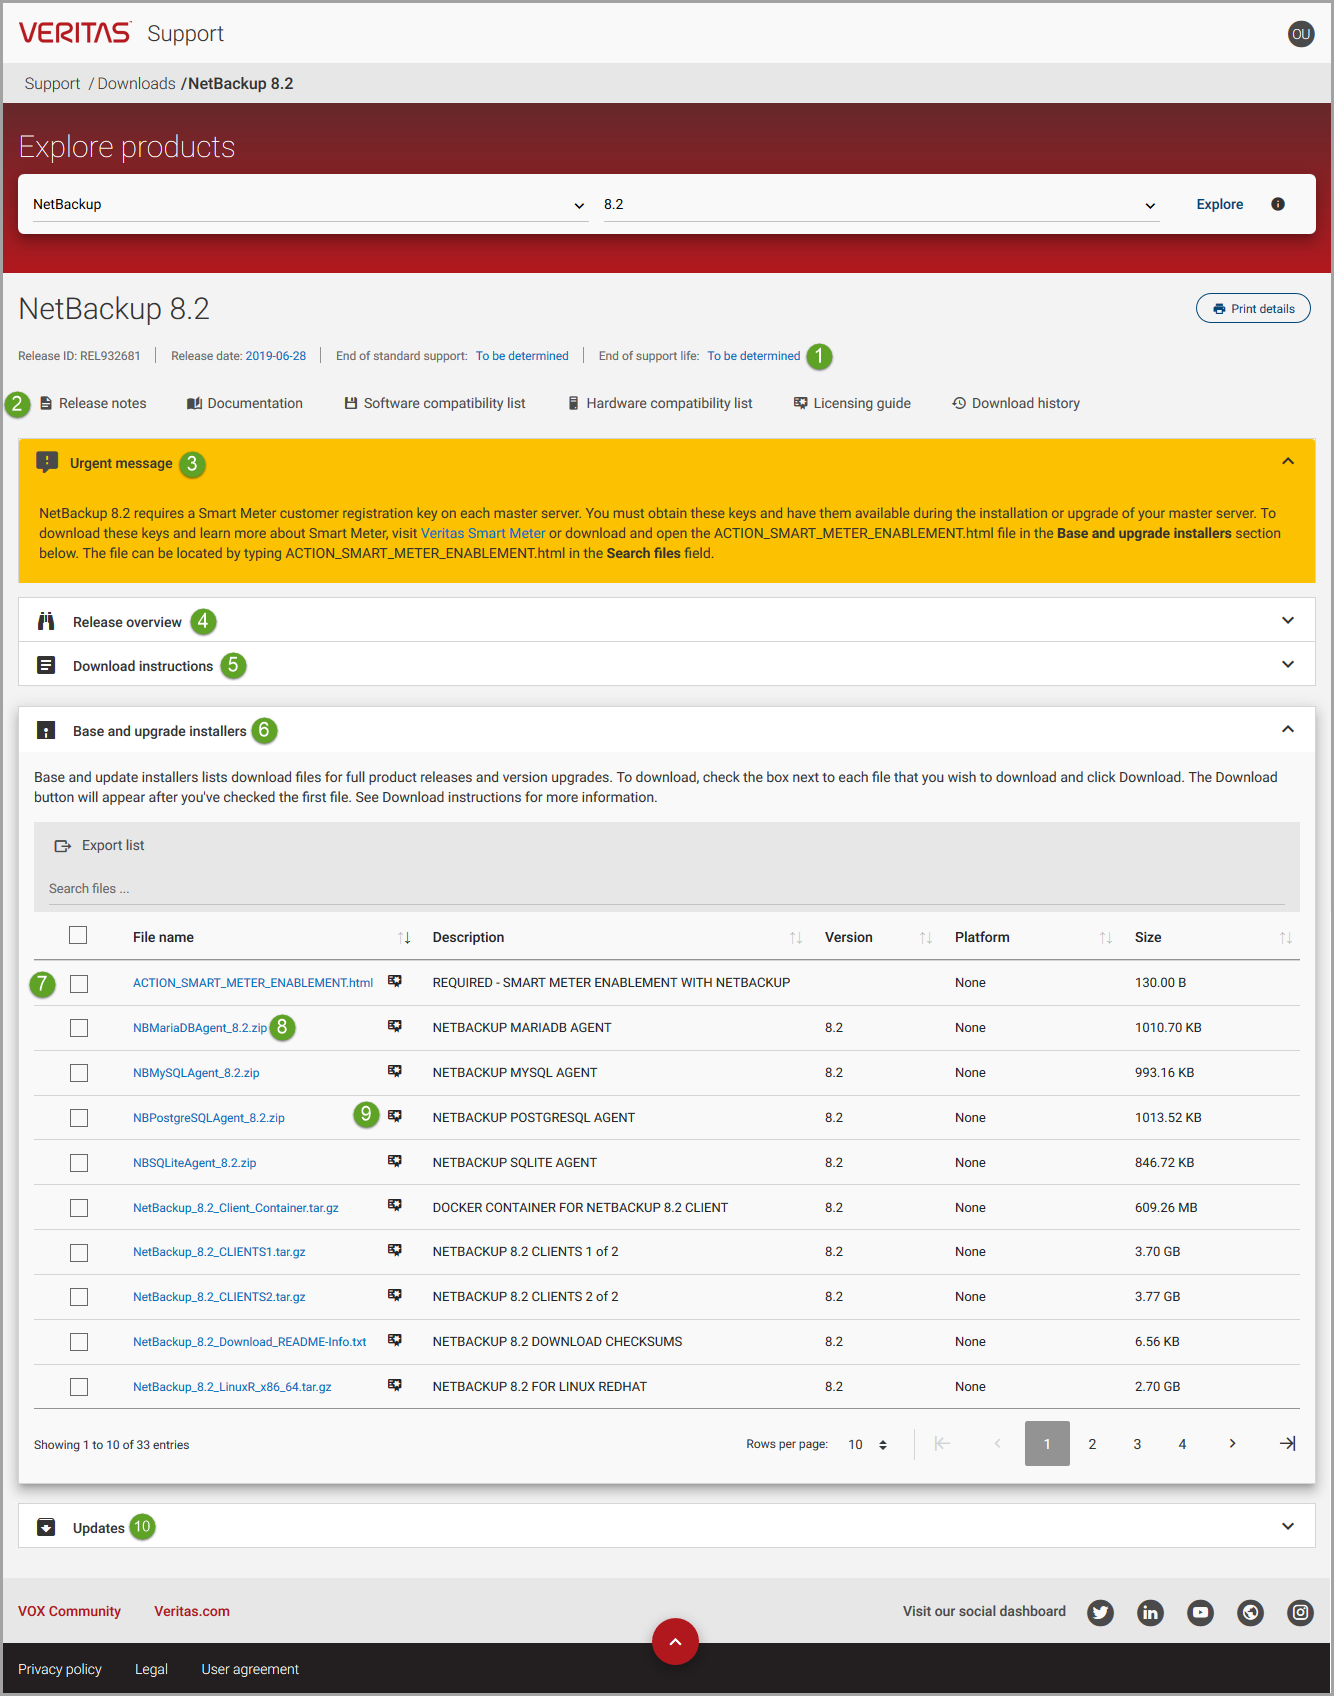1334x1696 pixels.
Task: Click the details icon for NBMySQLAgent_8.2.zip
Action: click(x=395, y=1071)
